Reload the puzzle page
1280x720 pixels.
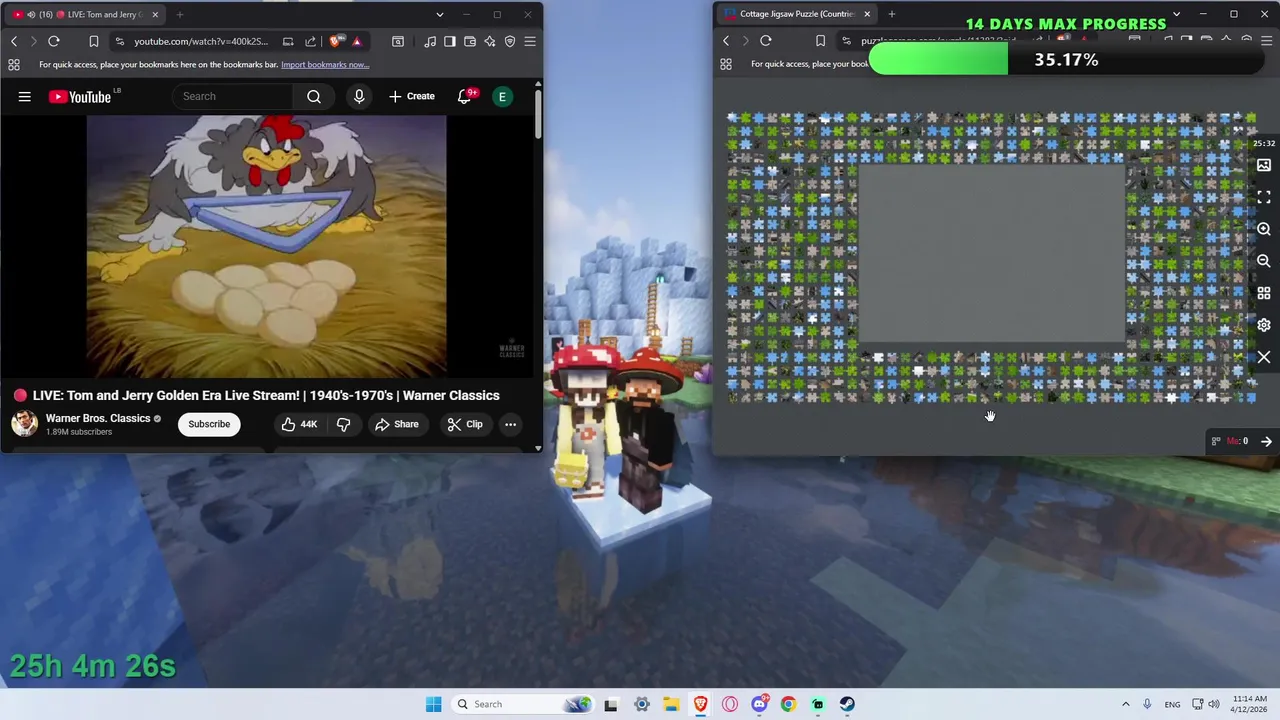pyautogui.click(x=766, y=41)
